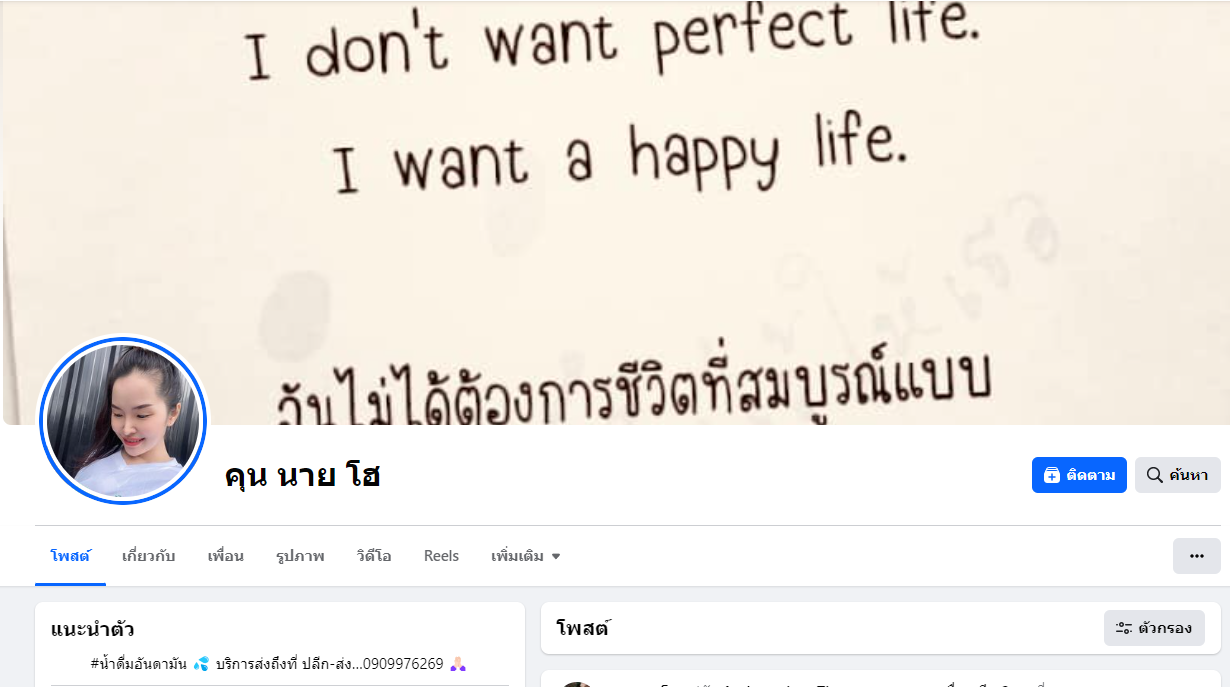The height and width of the screenshot is (687, 1230).
Task: Go to the วิดีโอ tab
Action: pyautogui.click(x=374, y=556)
